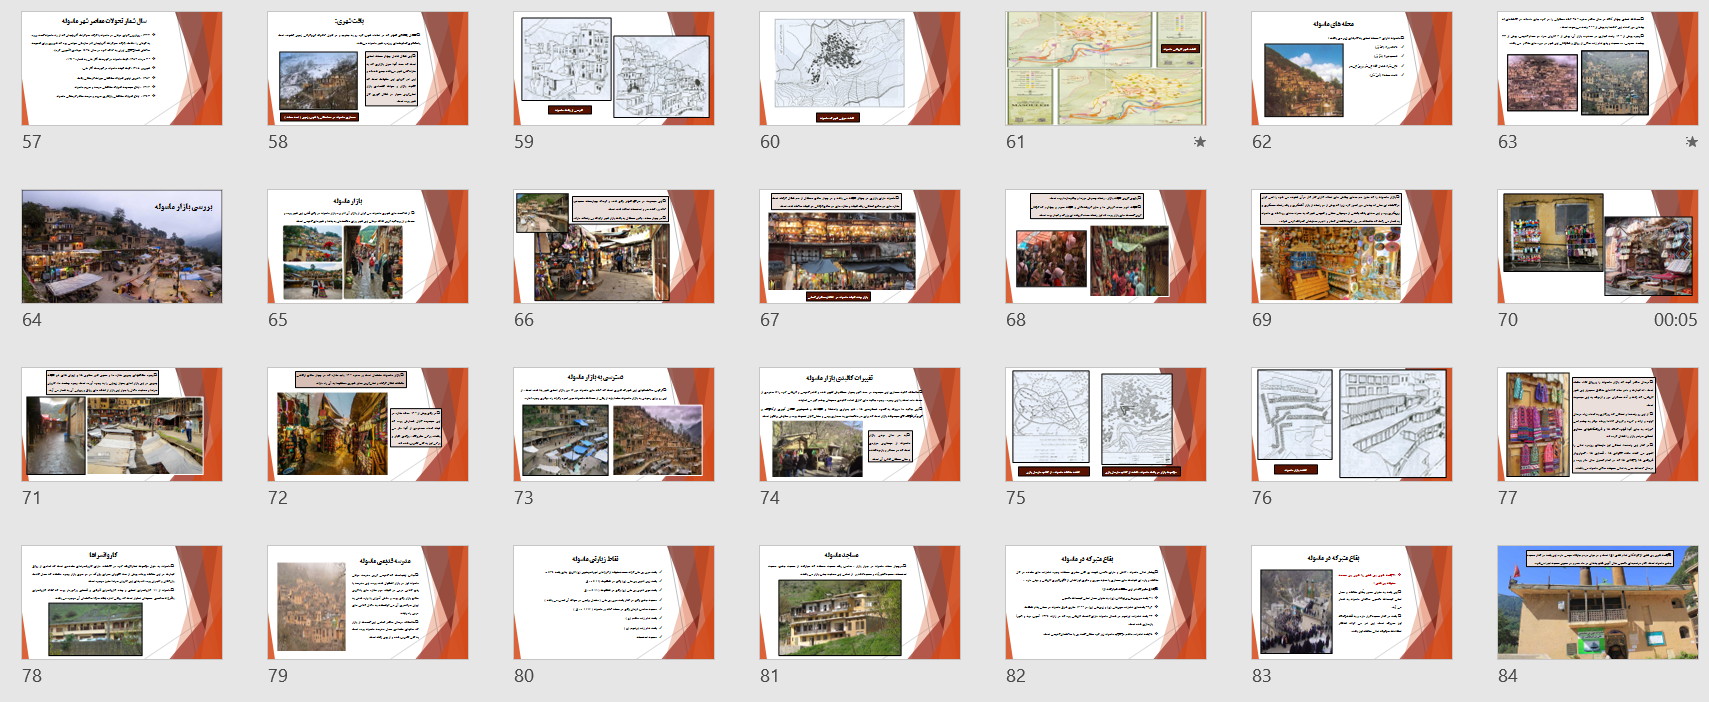Select slide 75 with two site plan maps
This screenshot has width=1709, height=702.
point(1106,424)
